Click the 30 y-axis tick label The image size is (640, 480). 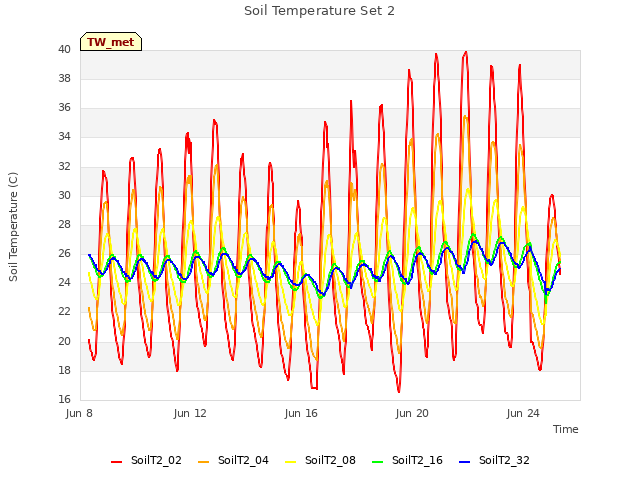click(64, 196)
